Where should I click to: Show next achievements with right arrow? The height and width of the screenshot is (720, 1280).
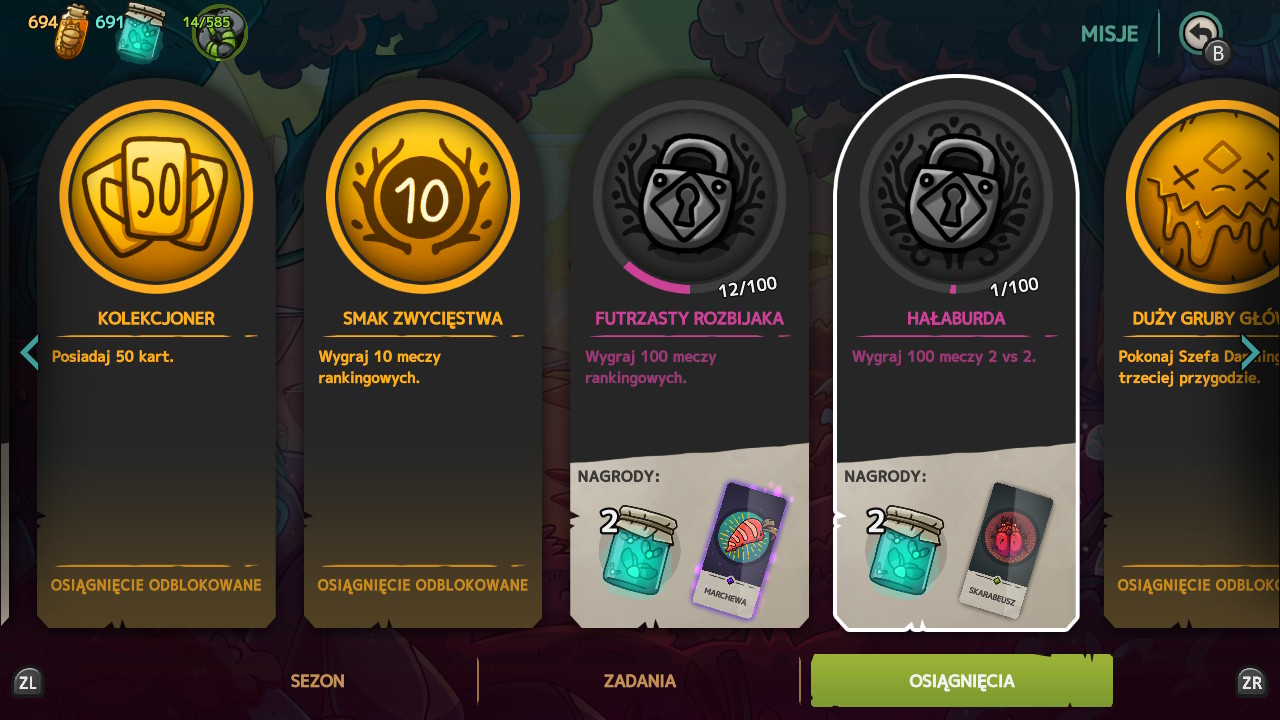[1250, 352]
